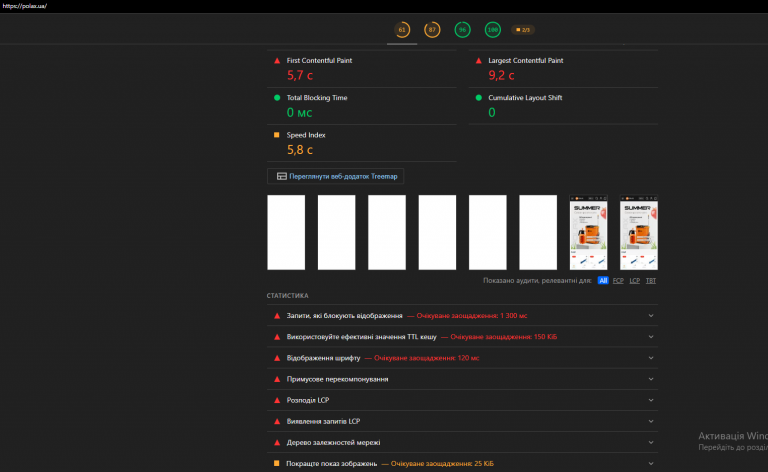
Task: Open the seventh filmstrip frame showing SUMMER banner
Action: coord(588,233)
